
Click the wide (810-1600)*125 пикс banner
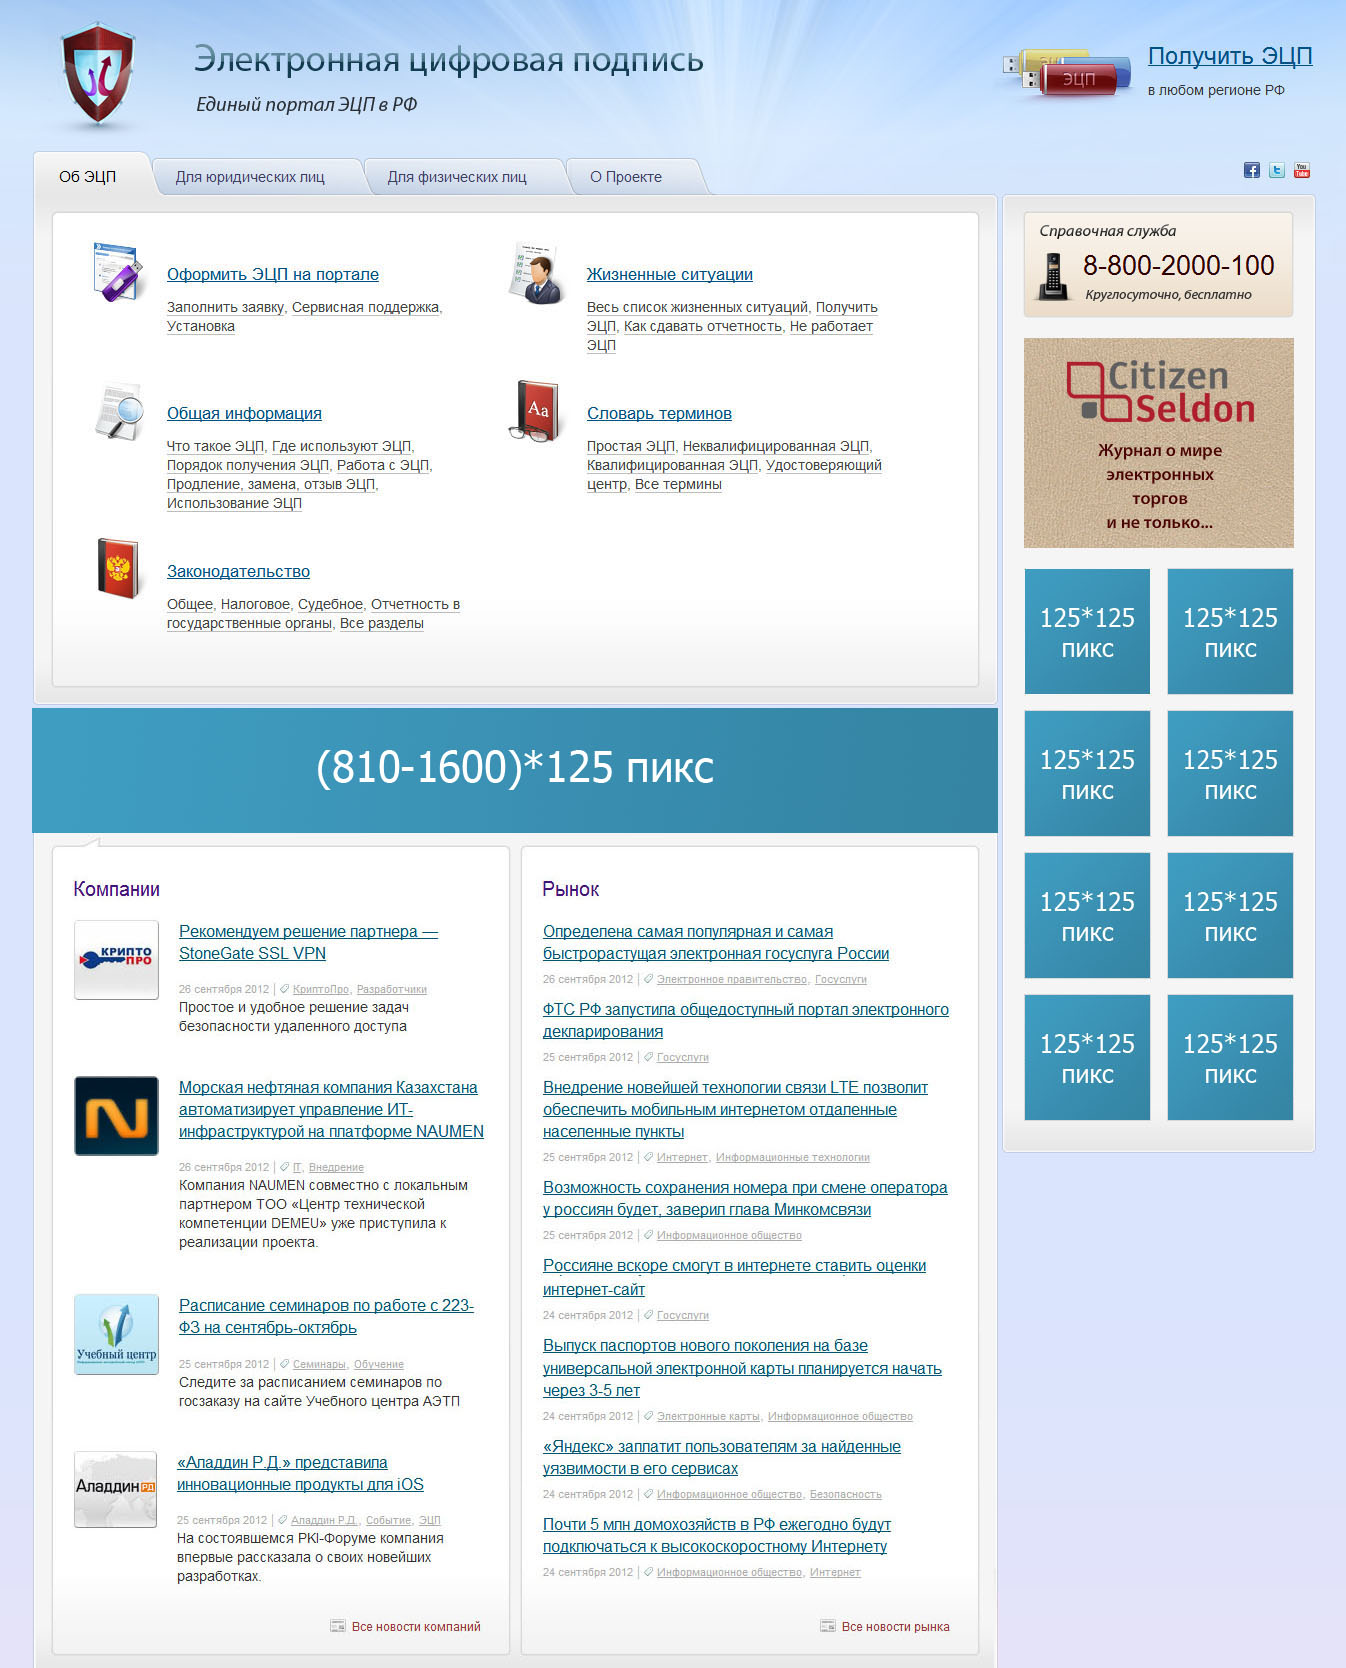[515, 770]
